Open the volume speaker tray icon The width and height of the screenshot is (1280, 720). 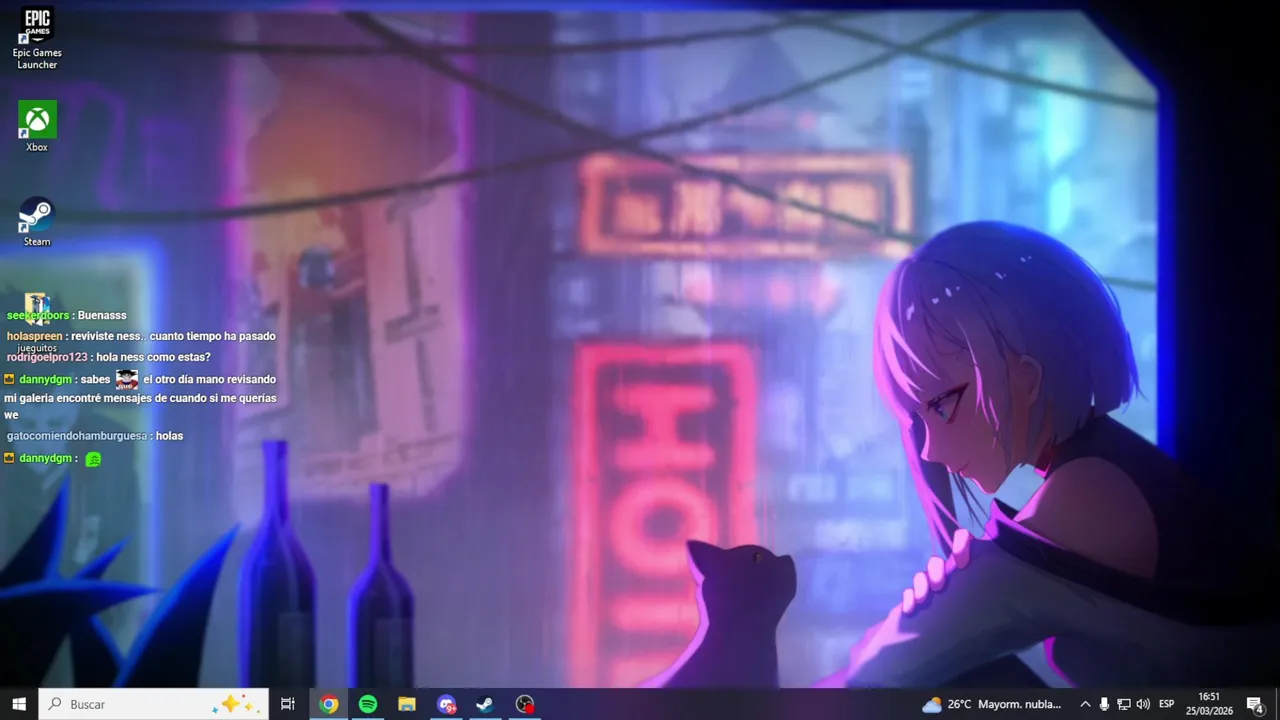pos(1143,704)
